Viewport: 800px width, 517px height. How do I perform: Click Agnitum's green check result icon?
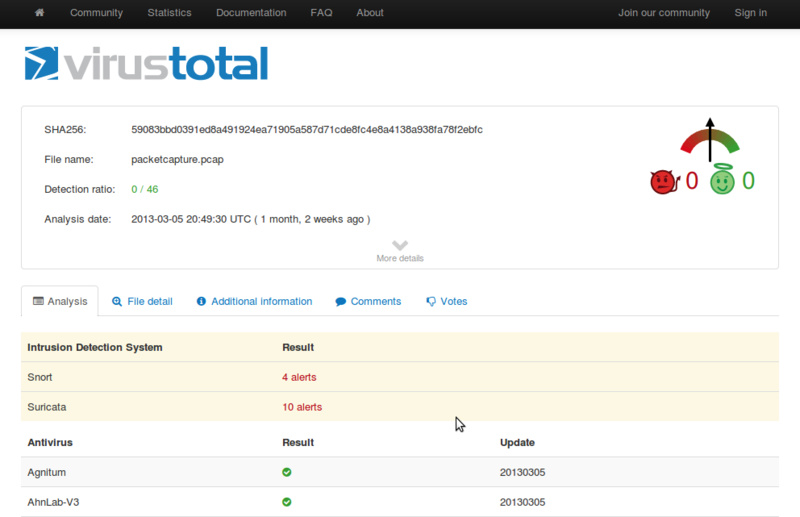pyautogui.click(x=287, y=472)
